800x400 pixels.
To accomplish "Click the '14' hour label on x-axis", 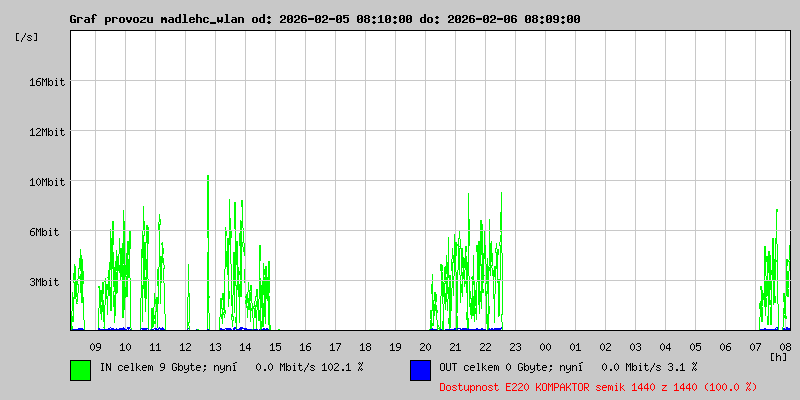I will [245, 347].
